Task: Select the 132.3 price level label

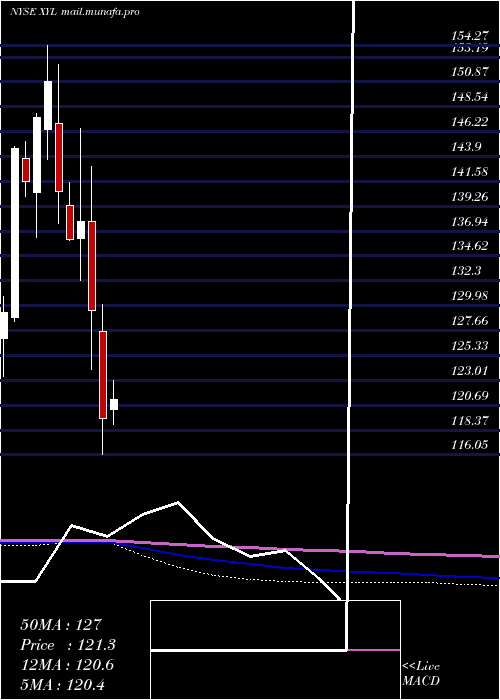Action: point(466,271)
